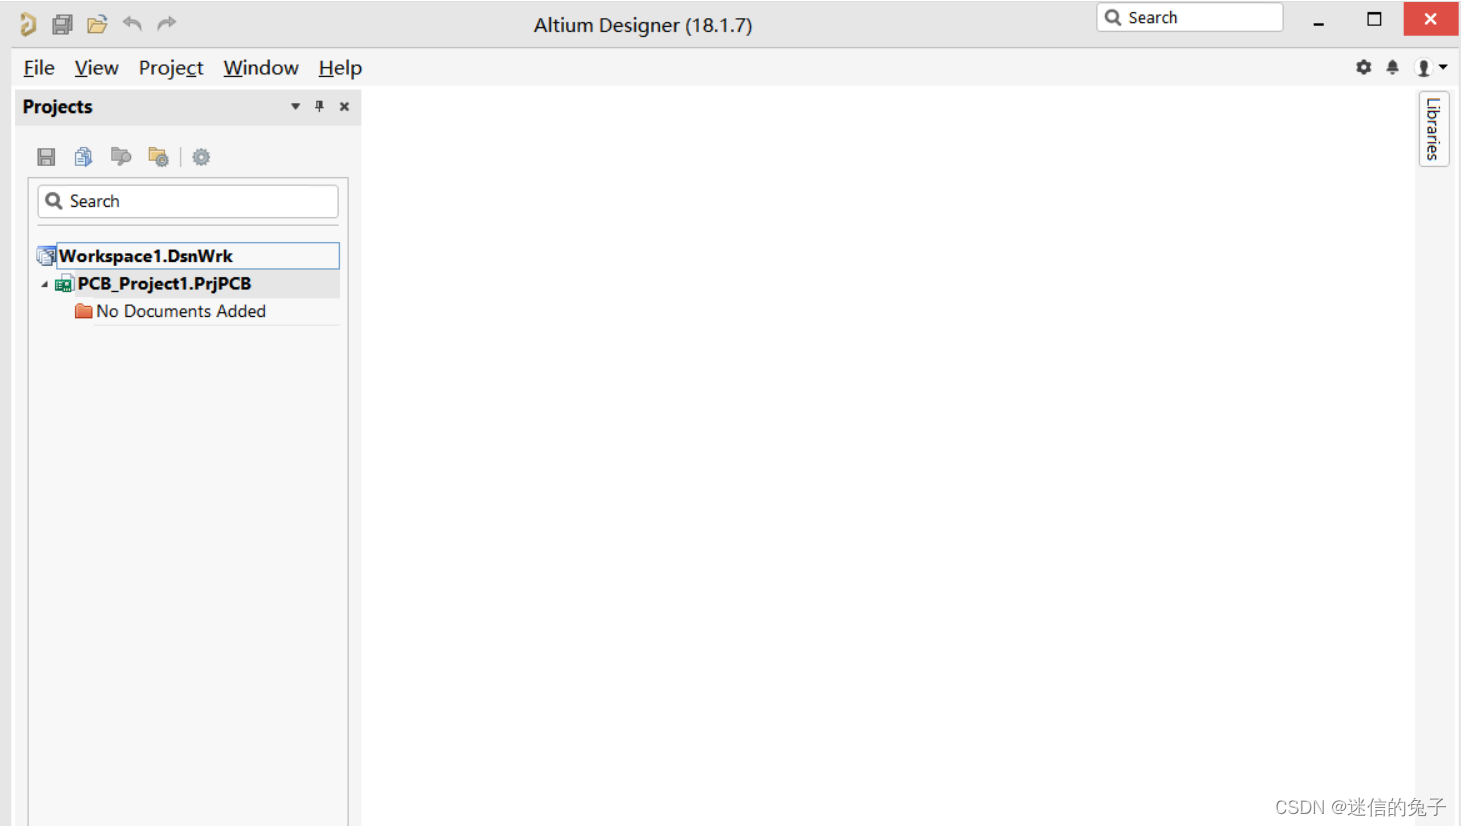View notifications via the bell icon
Screen dimensions: 1461x826
click(x=1392, y=67)
